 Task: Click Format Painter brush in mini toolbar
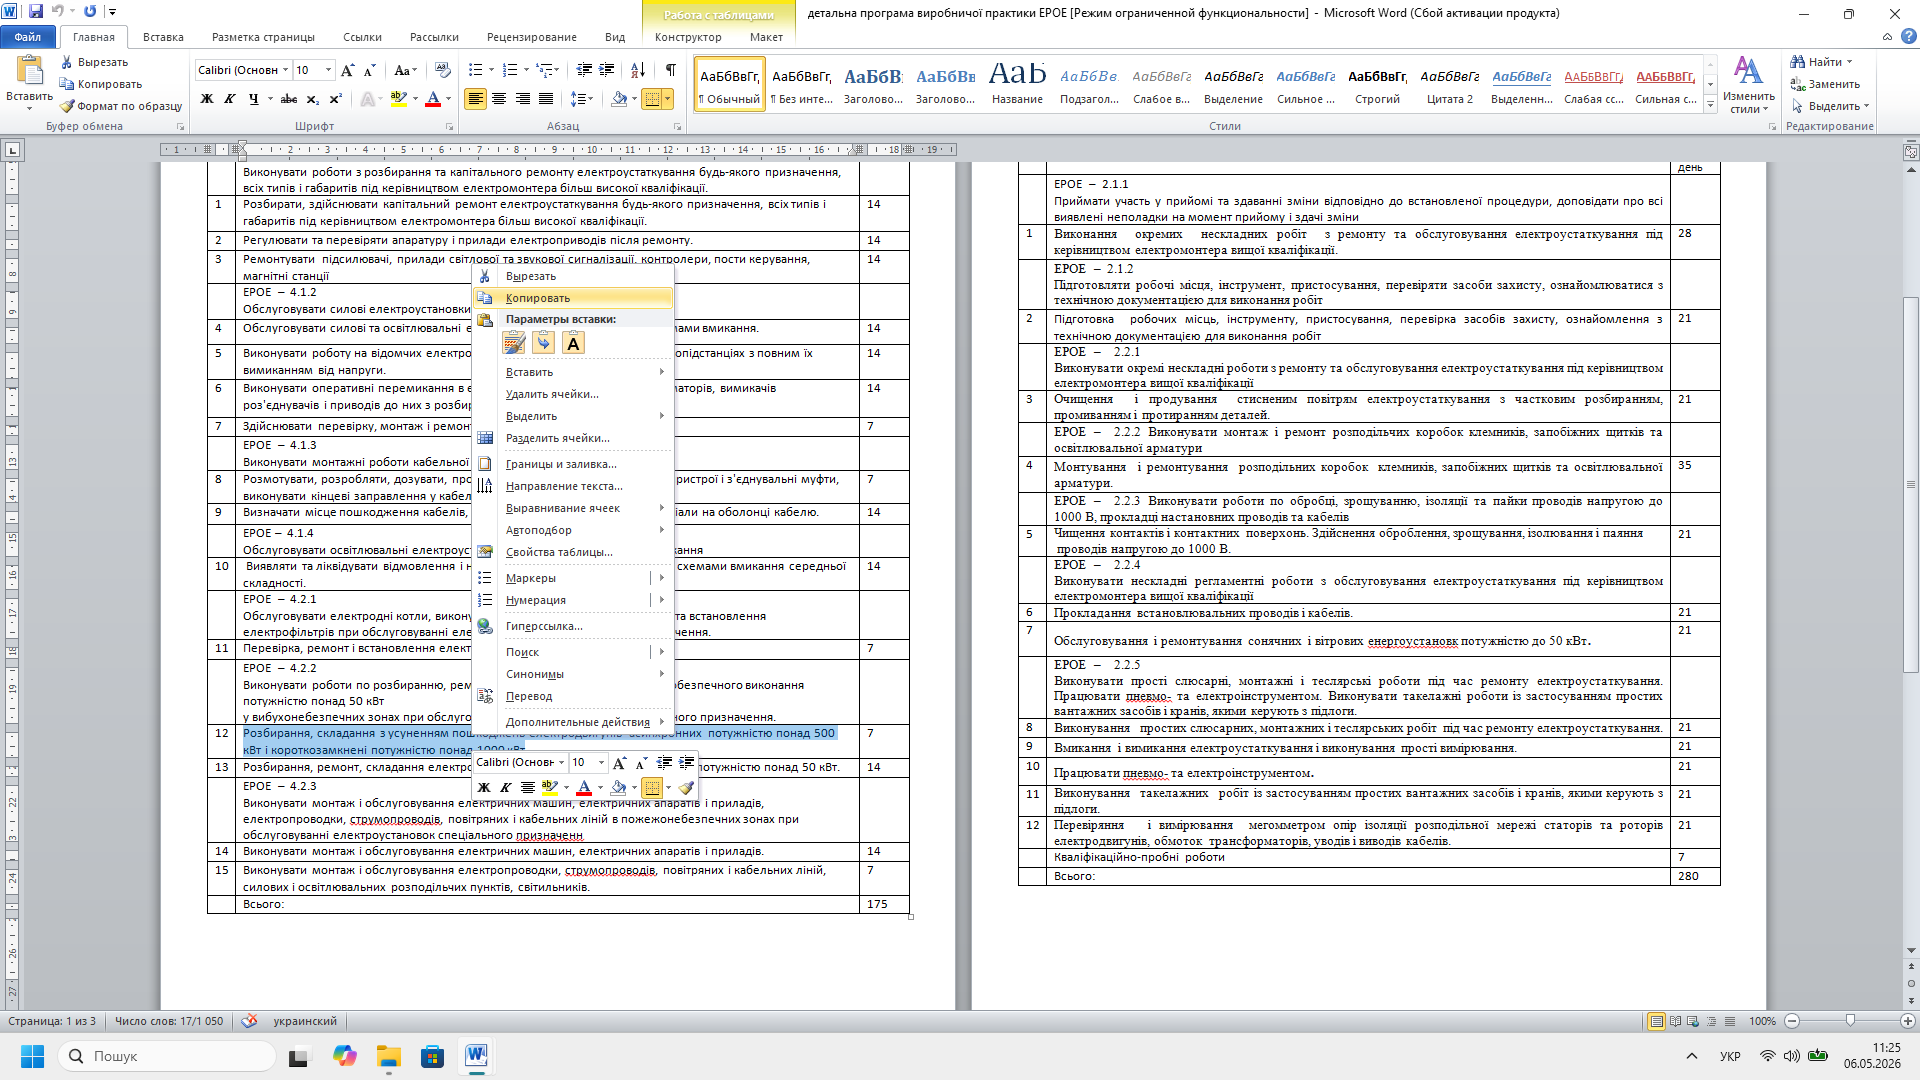(x=686, y=788)
